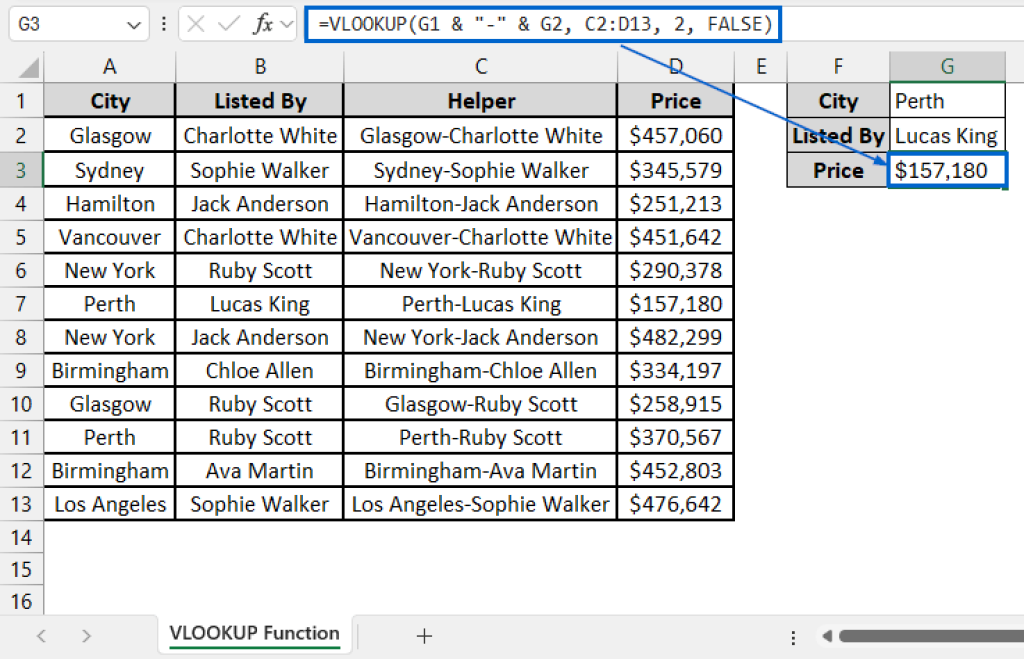The width and height of the screenshot is (1024, 659).
Task: Select the price cell showing $157,180 in column G
Action: pyautogui.click(x=947, y=170)
